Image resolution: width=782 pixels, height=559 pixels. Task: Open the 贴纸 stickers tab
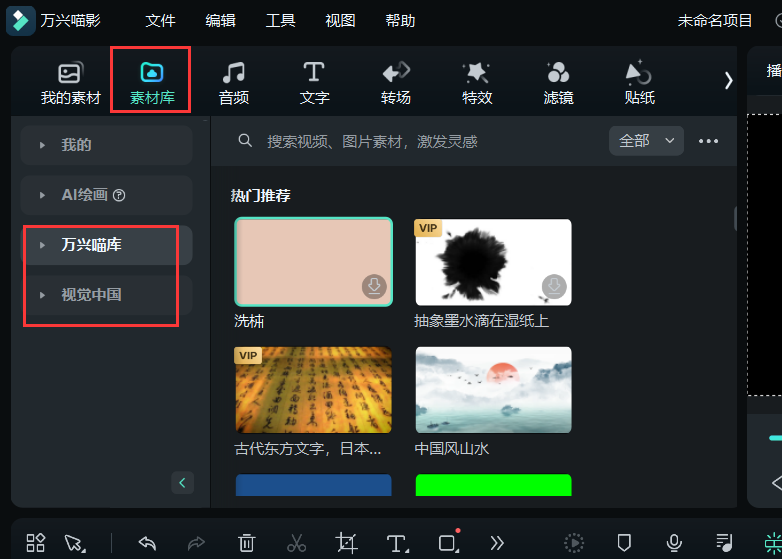[639, 83]
